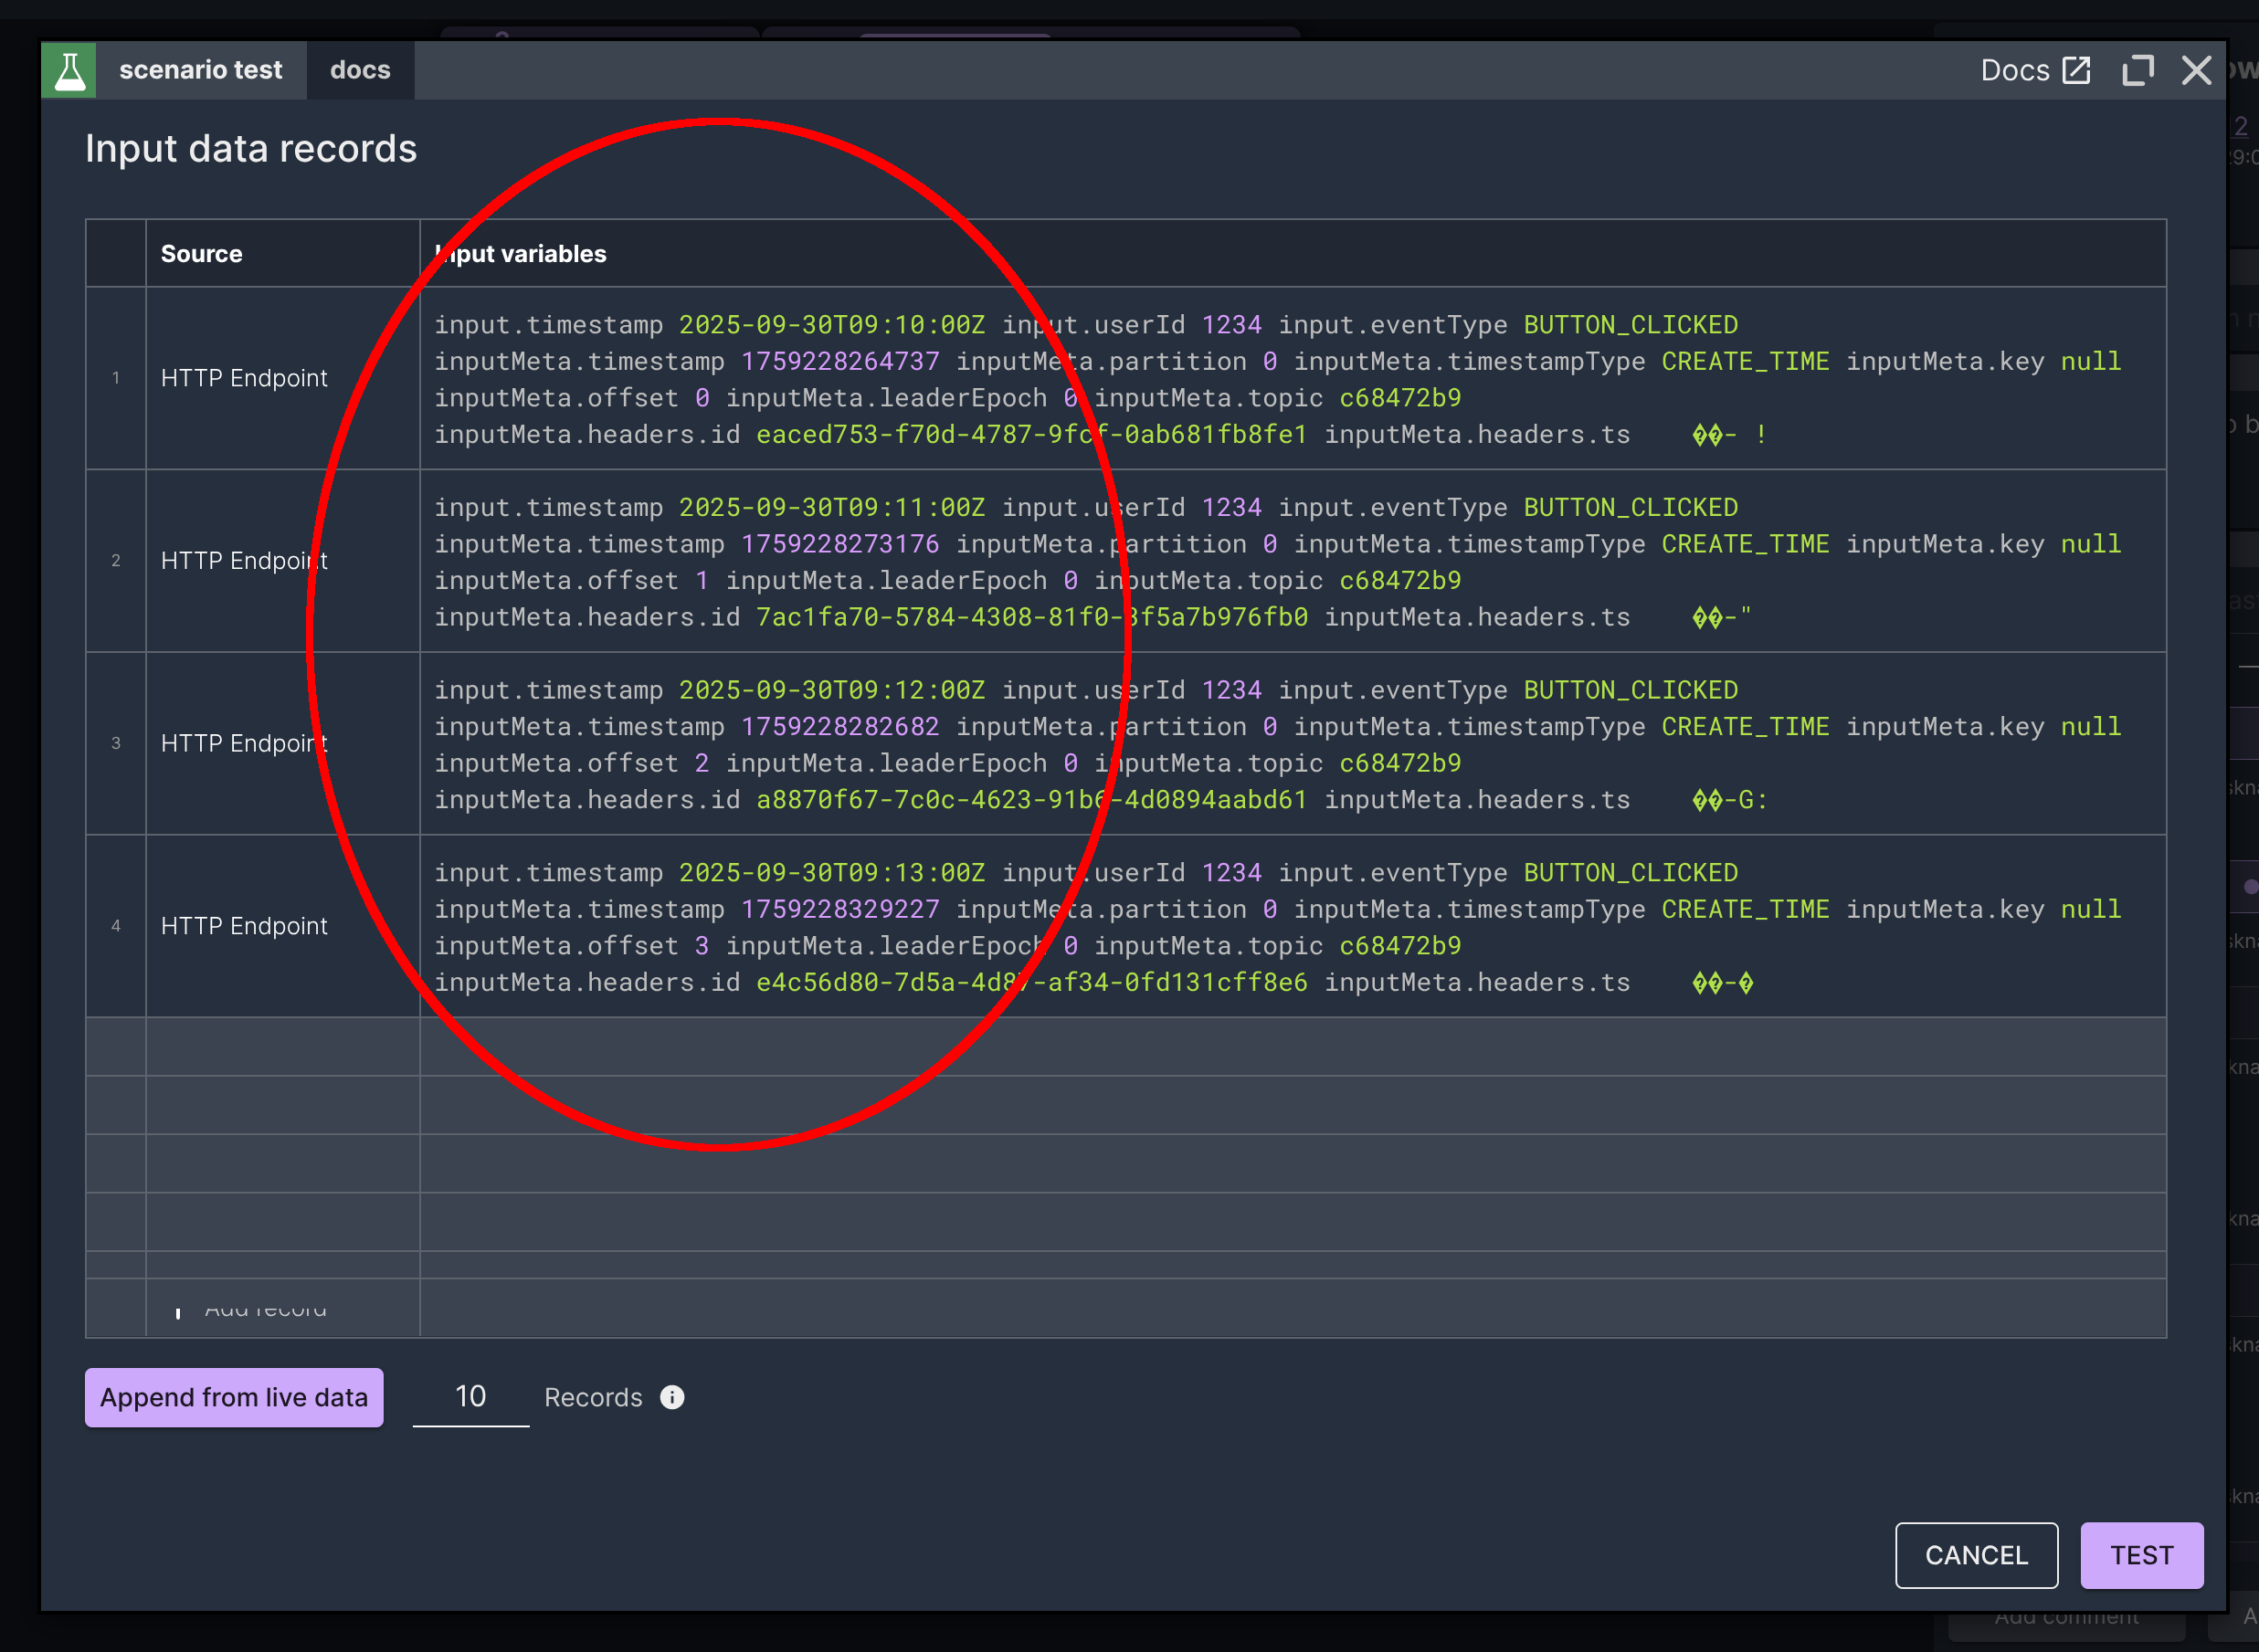Open Docs external link icon
This screenshot has height=1652, width=2259.
point(2076,70)
